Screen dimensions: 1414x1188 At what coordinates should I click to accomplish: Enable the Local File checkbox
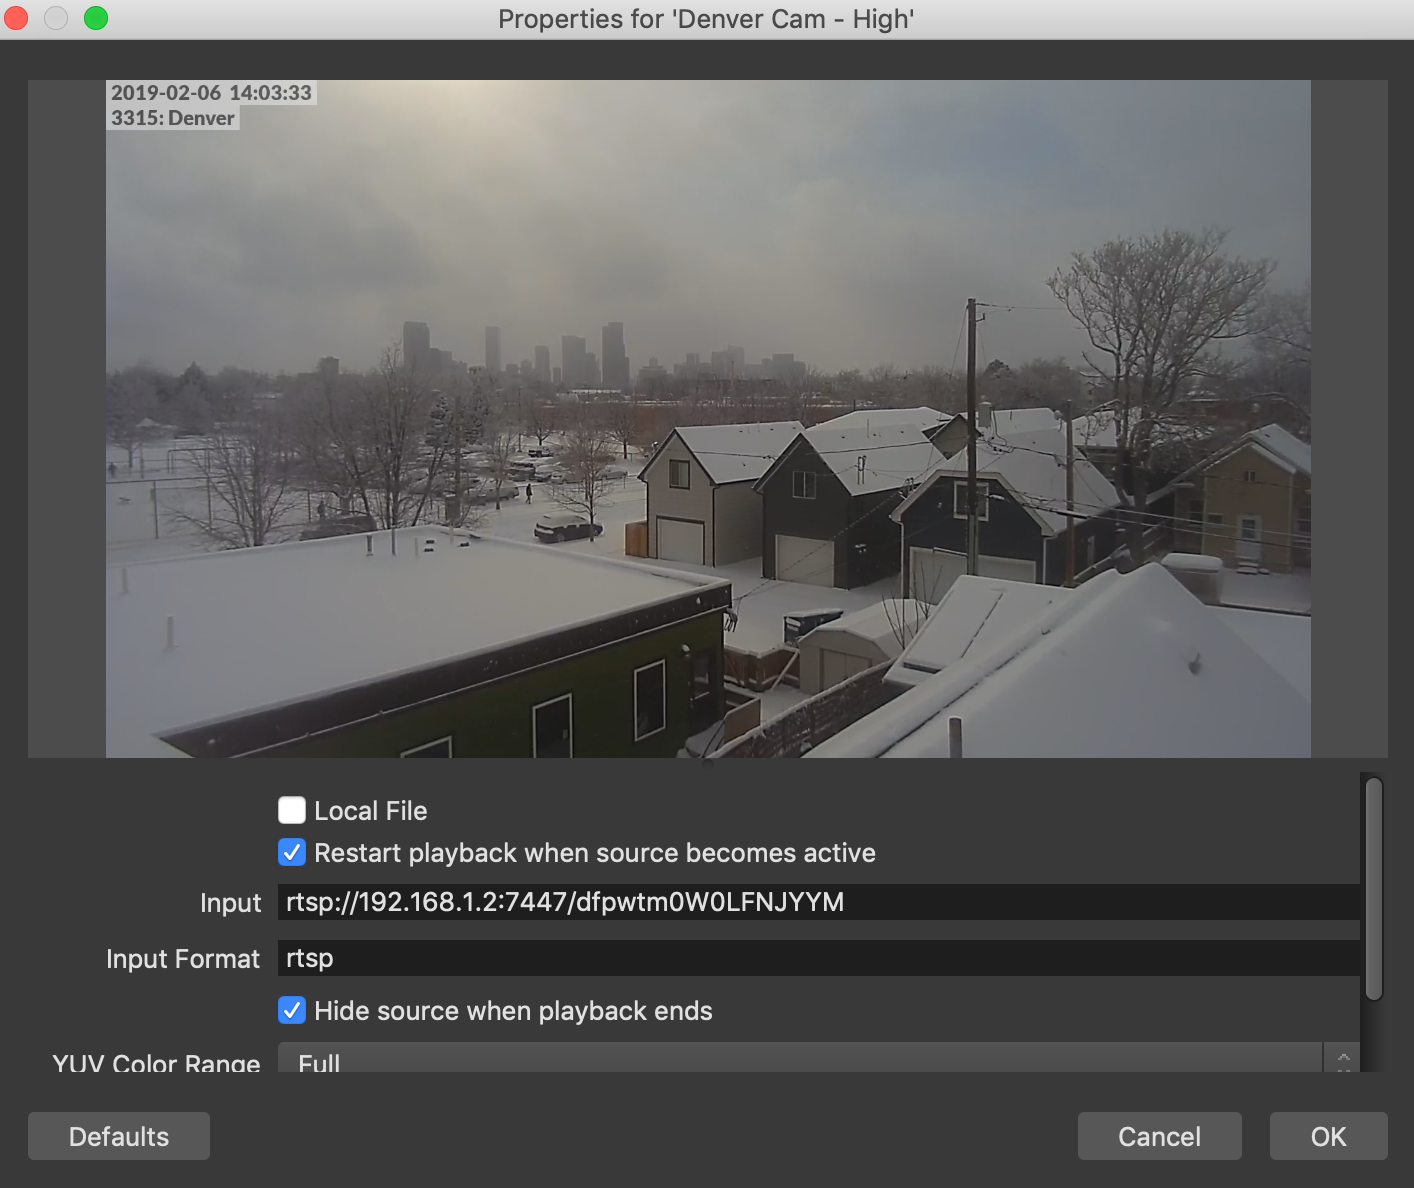292,810
